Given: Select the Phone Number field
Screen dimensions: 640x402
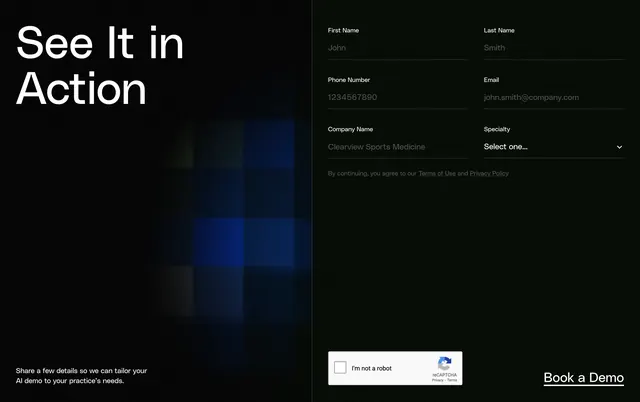Looking at the screenshot, I should click(x=398, y=98).
